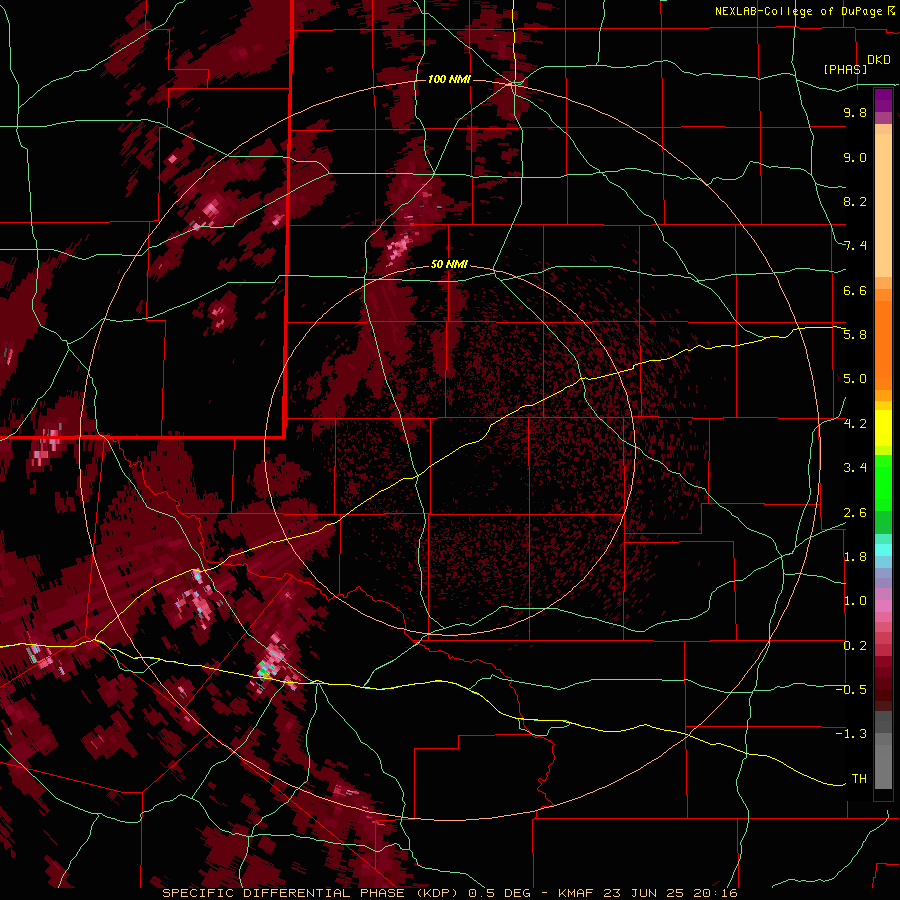The image size is (900, 900).
Task: Click the 8.2 color scale value
Action: point(855,201)
